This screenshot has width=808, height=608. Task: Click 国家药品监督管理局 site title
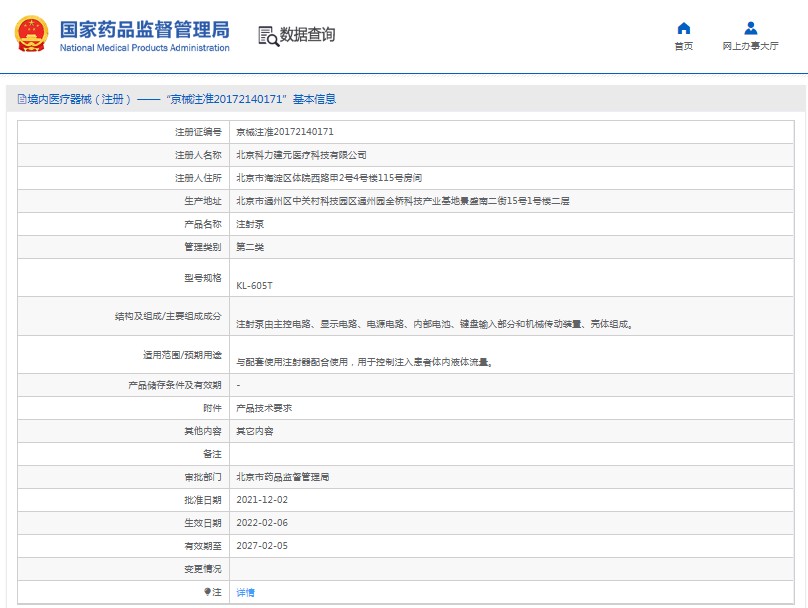click(x=145, y=29)
